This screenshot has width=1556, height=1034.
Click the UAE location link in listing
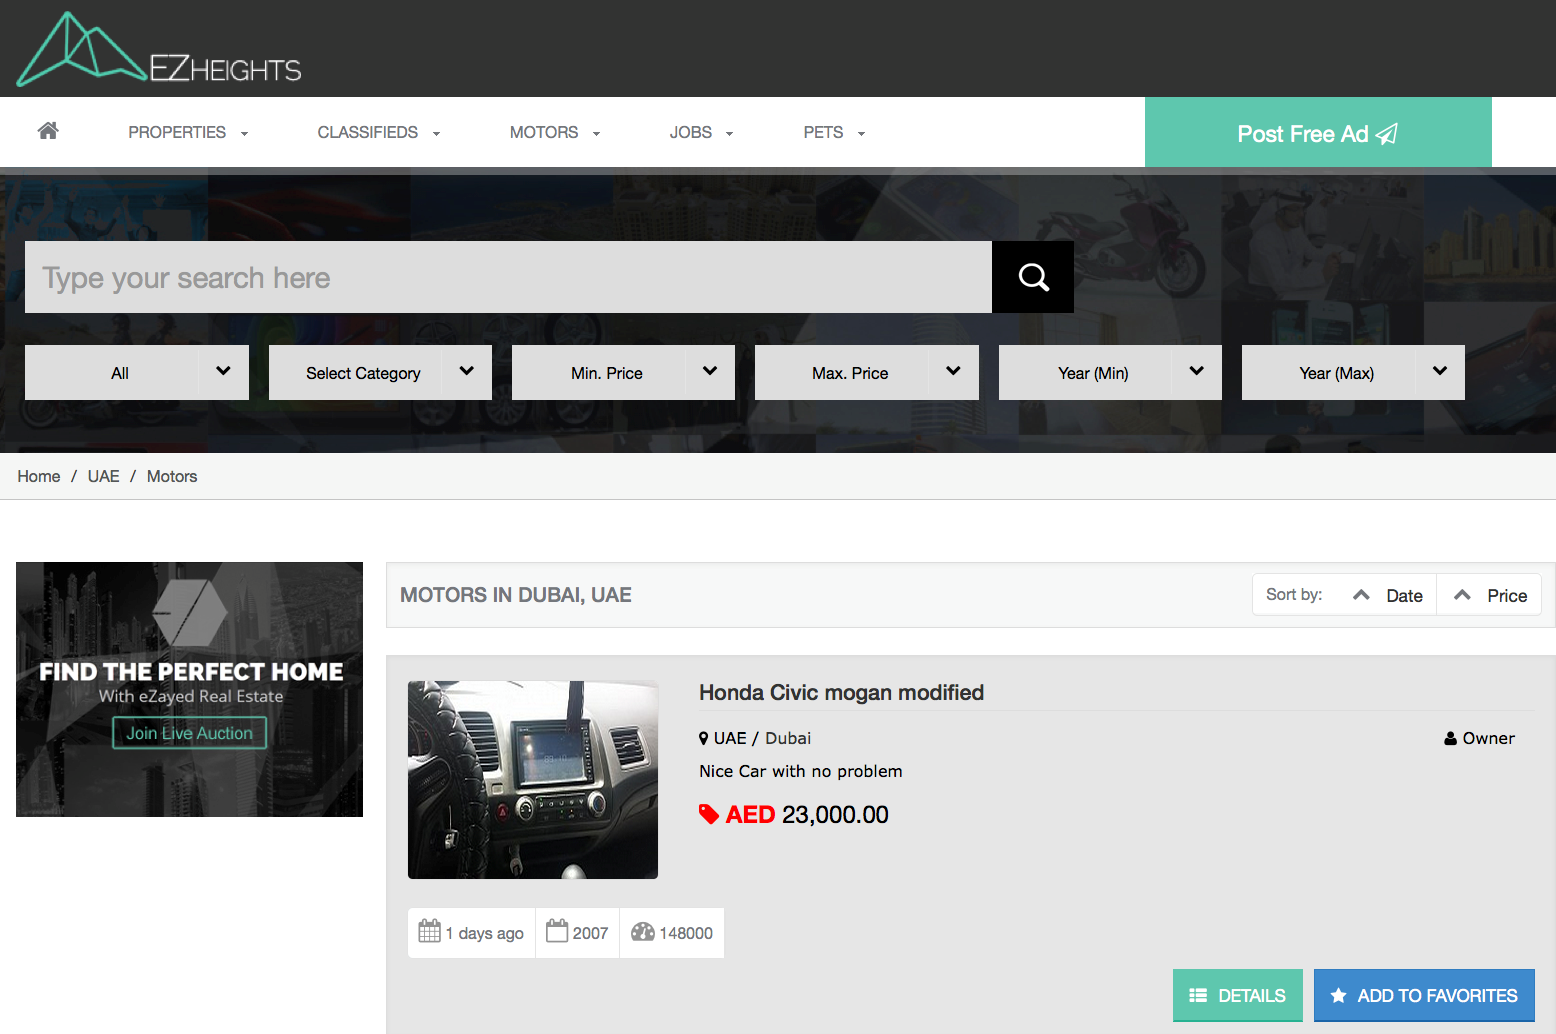pyautogui.click(x=730, y=738)
